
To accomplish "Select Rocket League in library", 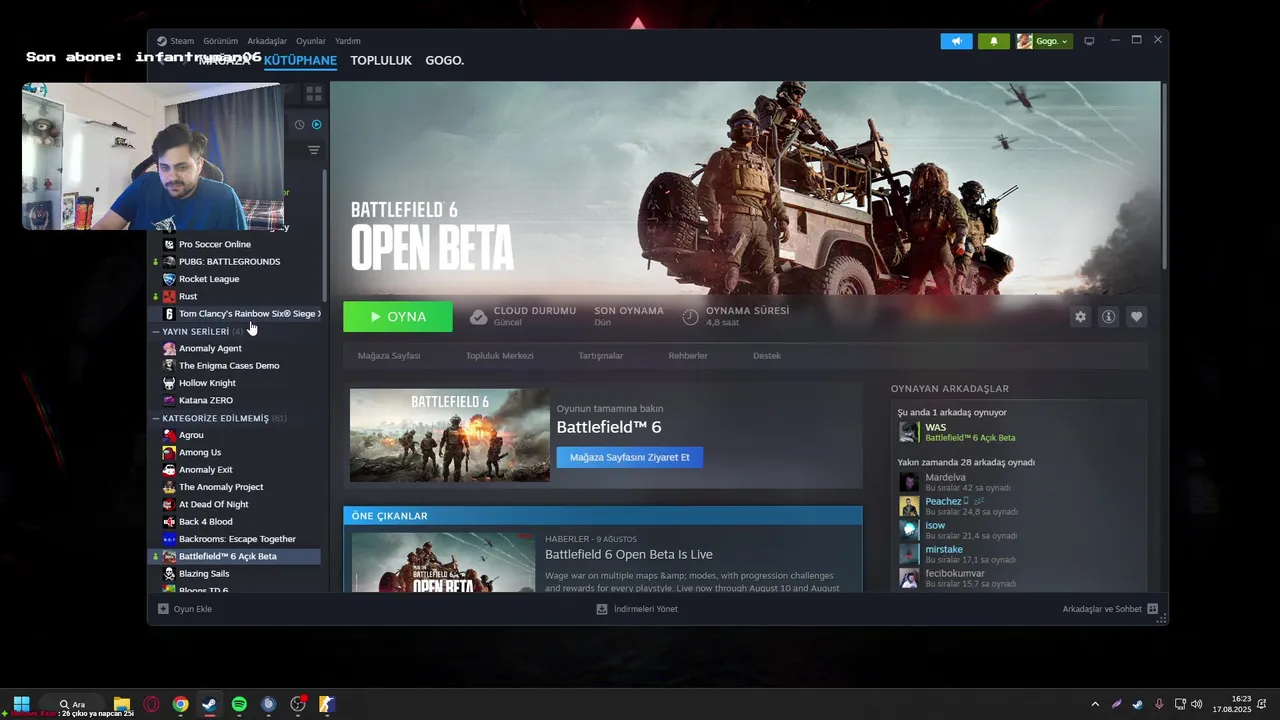I will (x=236, y=279).
